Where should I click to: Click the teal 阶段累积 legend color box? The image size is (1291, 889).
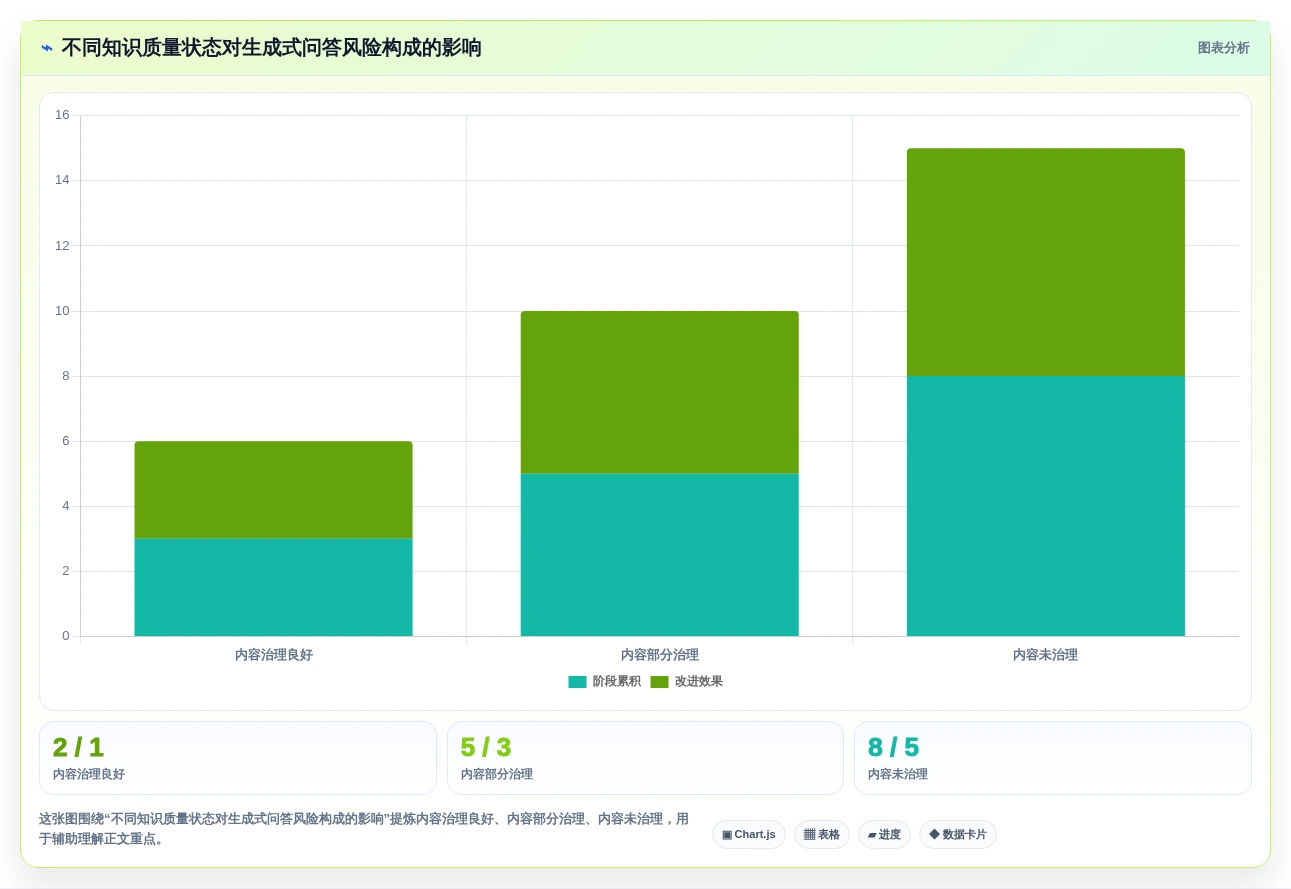click(577, 682)
